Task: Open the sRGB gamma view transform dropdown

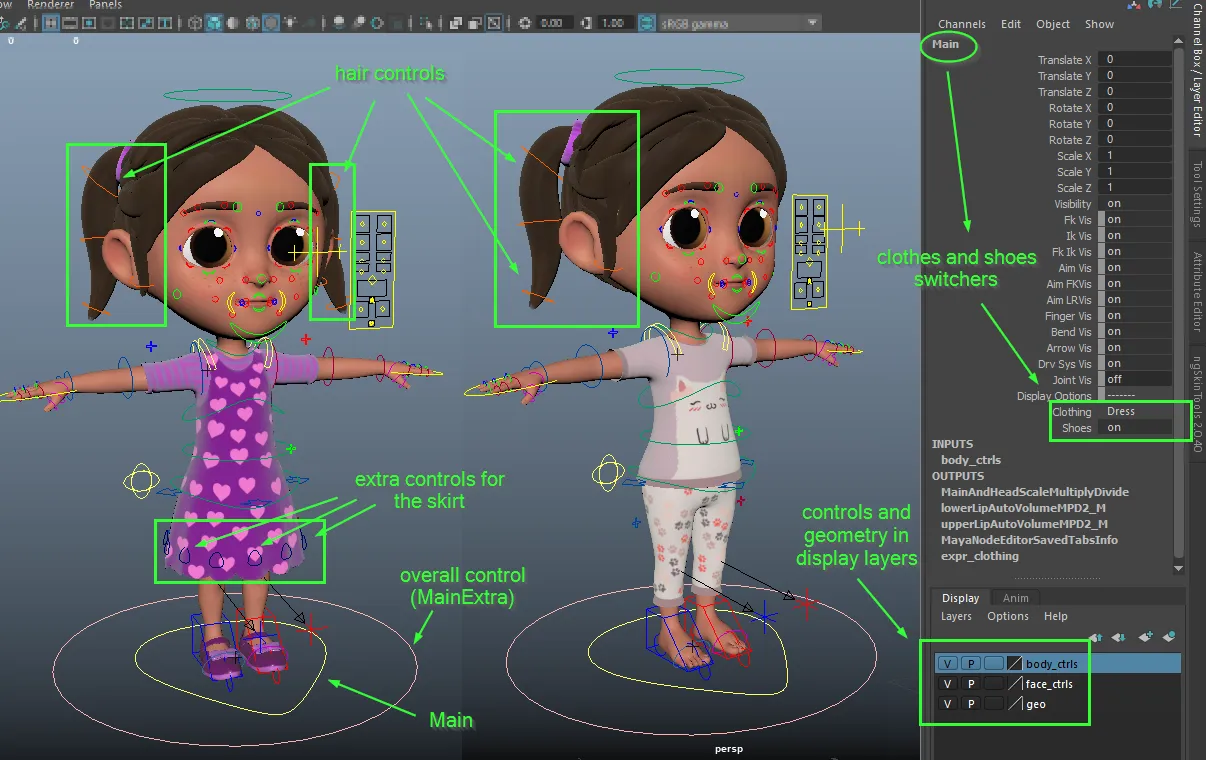Action: tap(741, 23)
